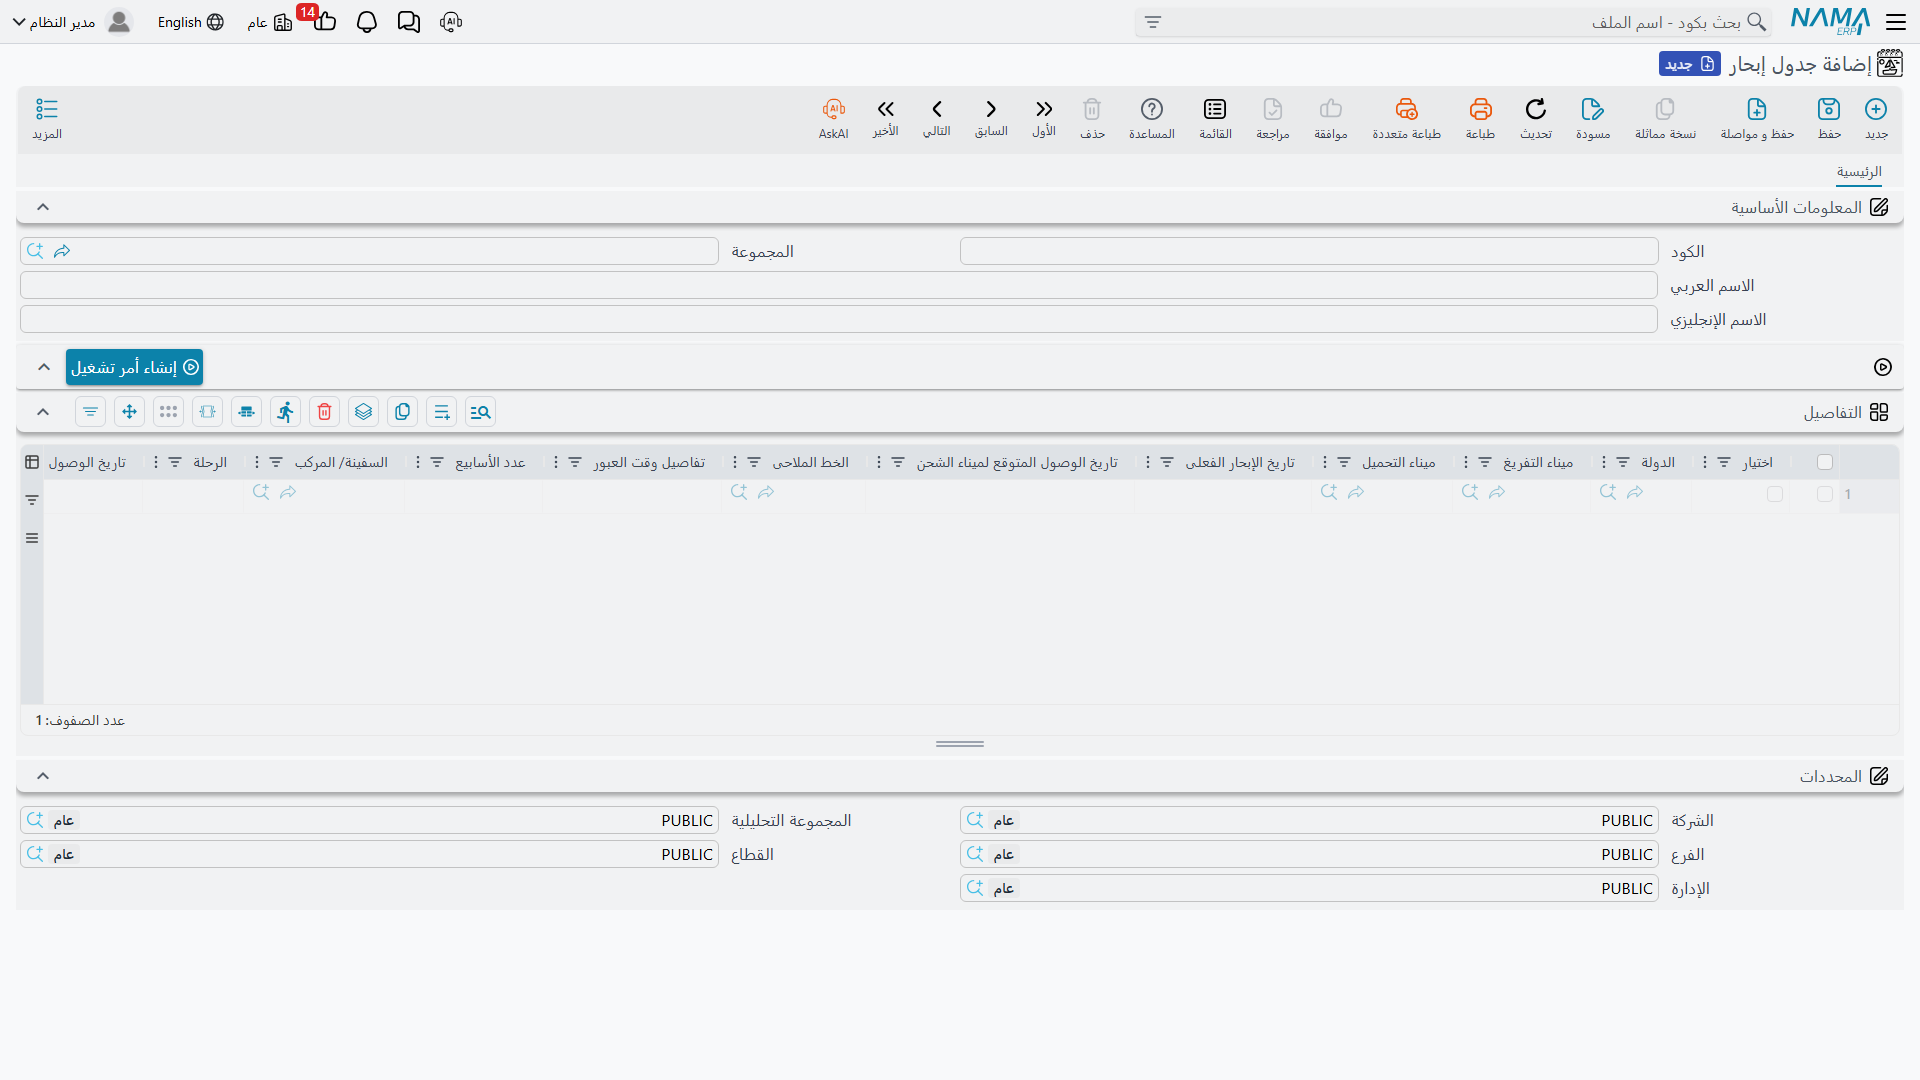The width and height of the screenshot is (1920, 1080).
Task: Click the NAMA ERP logo
Action: click(x=1830, y=21)
